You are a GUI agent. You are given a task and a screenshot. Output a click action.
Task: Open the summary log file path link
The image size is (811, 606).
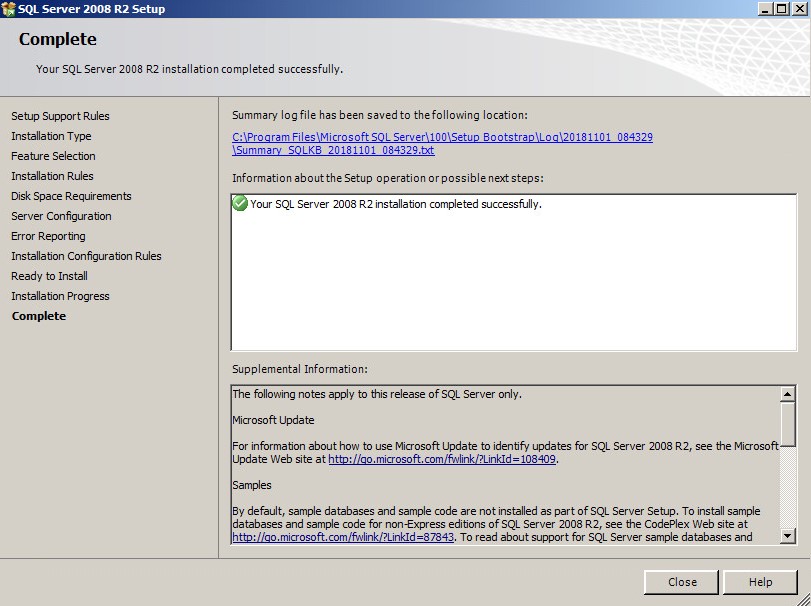[x=442, y=144]
